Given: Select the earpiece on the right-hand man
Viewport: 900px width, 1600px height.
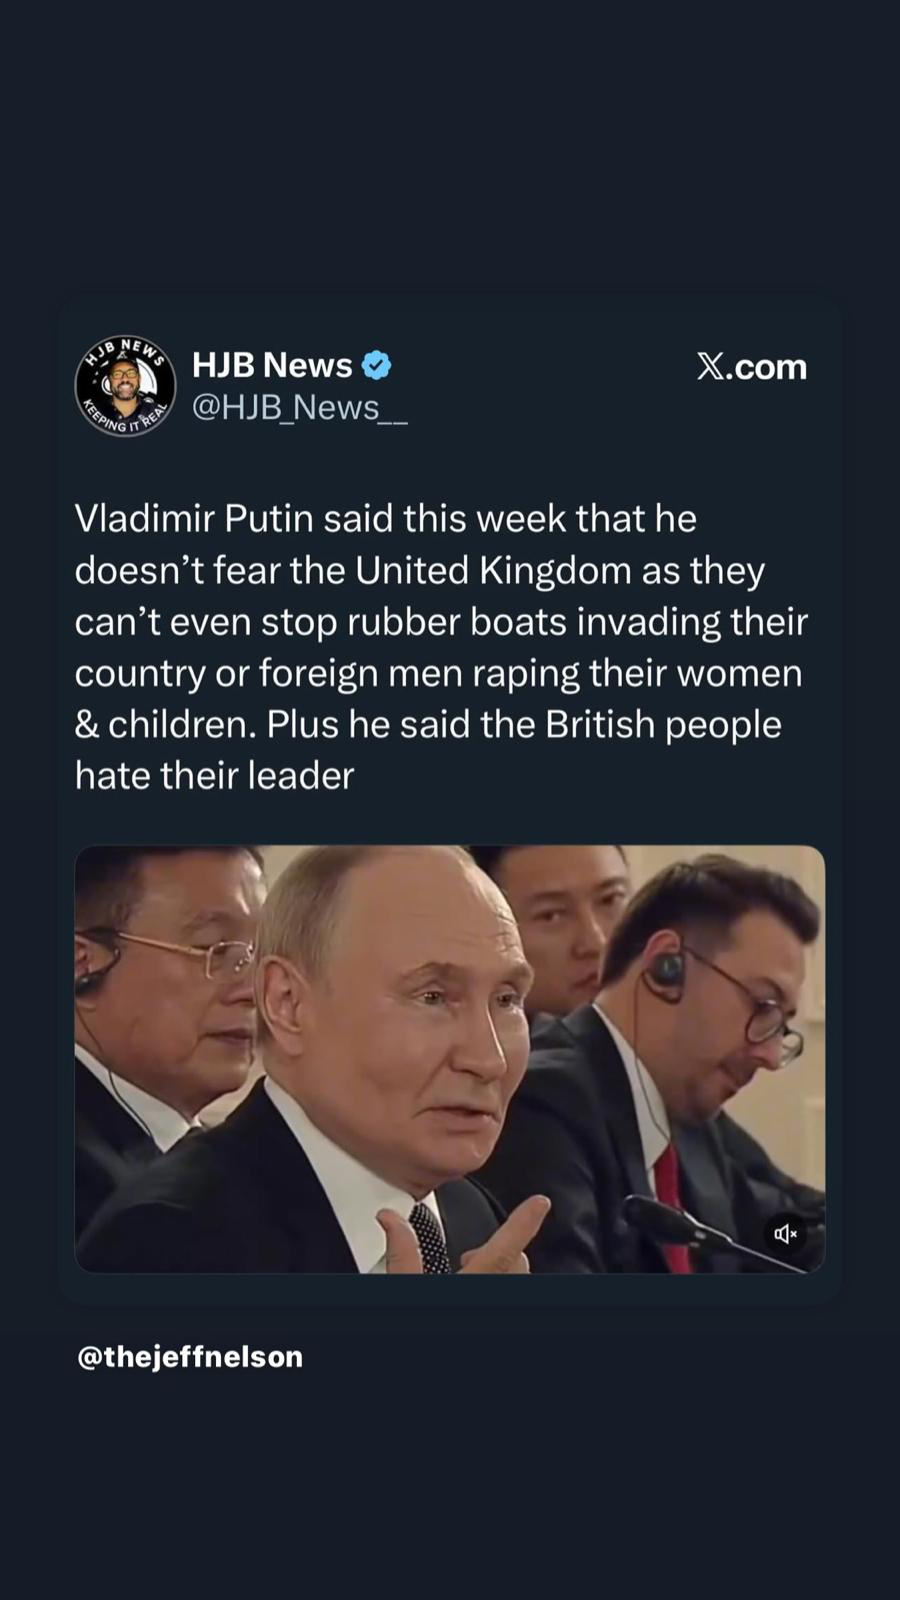Looking at the screenshot, I should point(664,969).
